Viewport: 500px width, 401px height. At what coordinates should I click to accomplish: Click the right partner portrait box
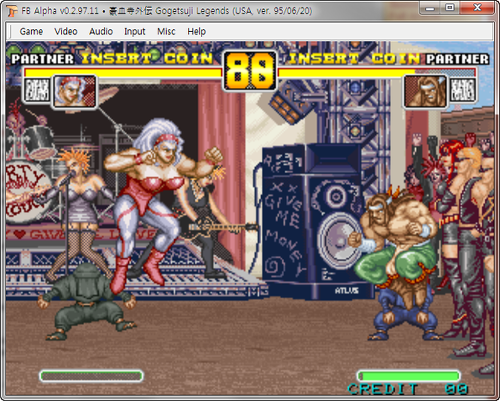click(x=462, y=90)
